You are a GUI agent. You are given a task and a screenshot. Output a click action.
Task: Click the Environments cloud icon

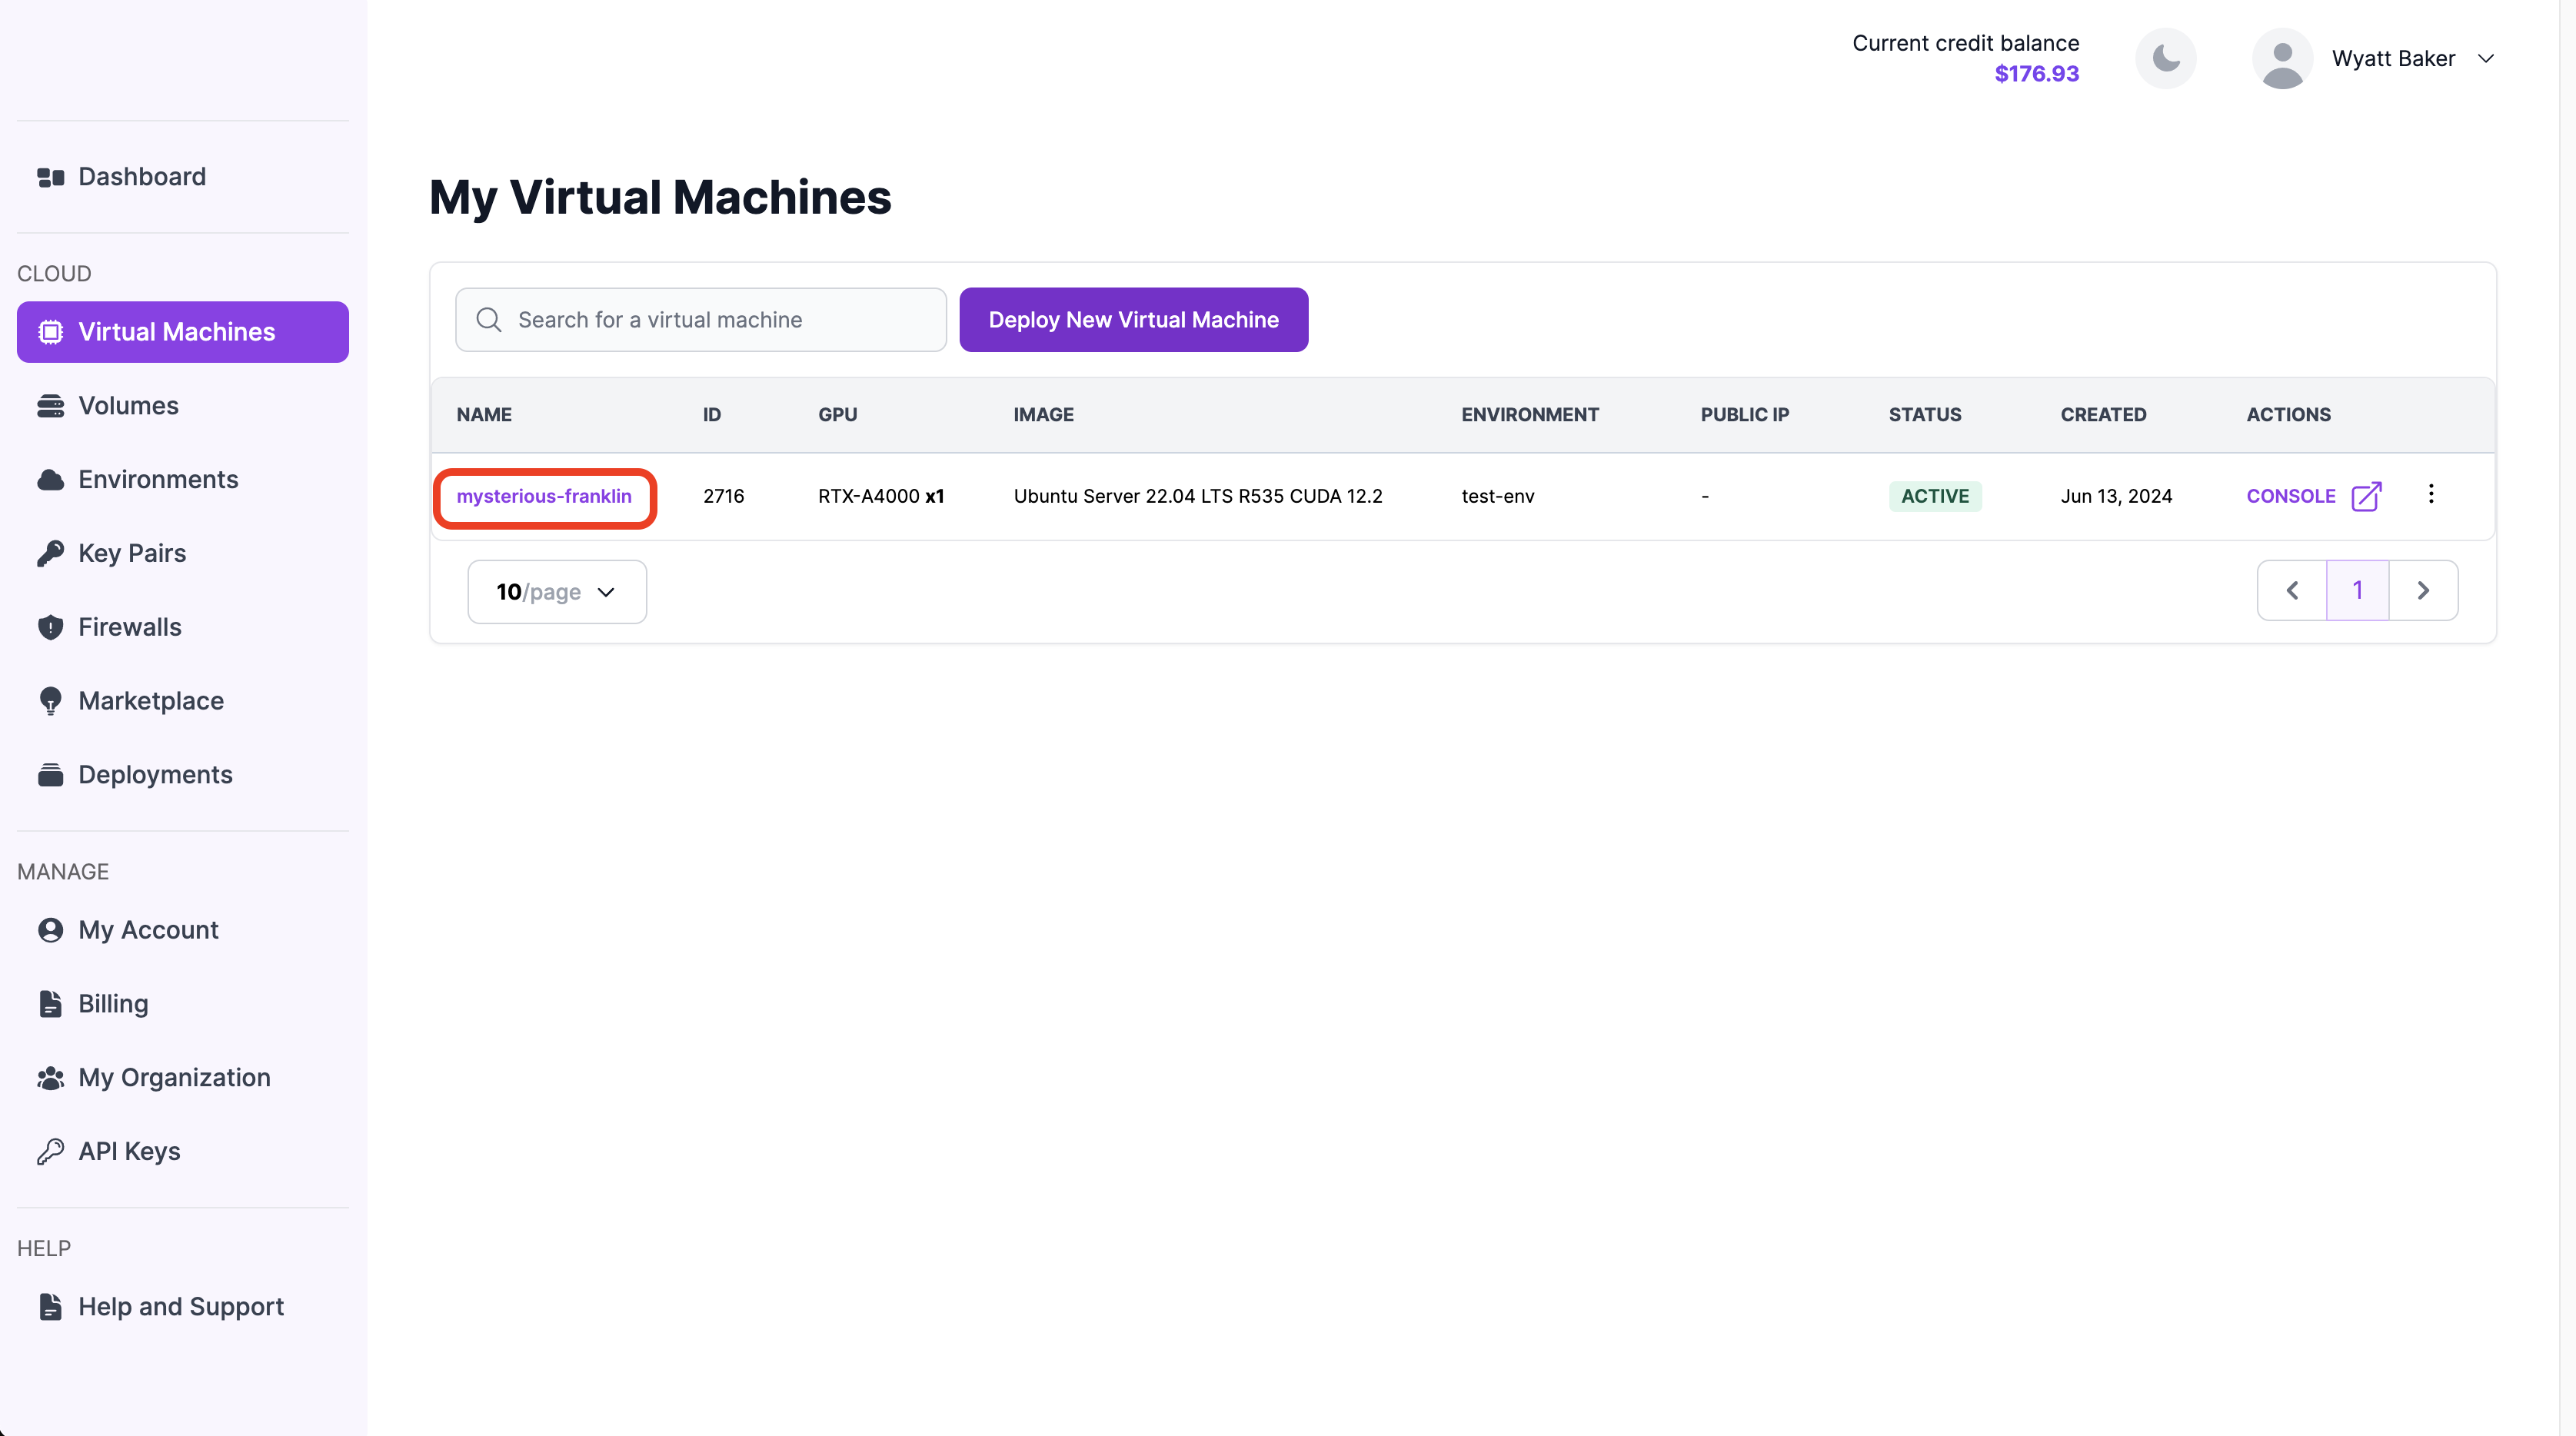pyautogui.click(x=50, y=480)
